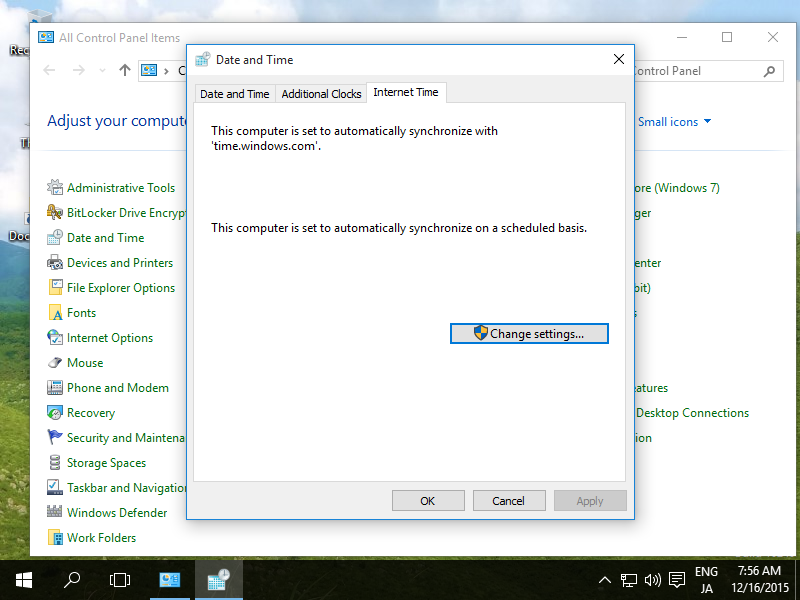The width and height of the screenshot is (800, 600).
Task: Click the network icon in system tray
Action: 629,579
